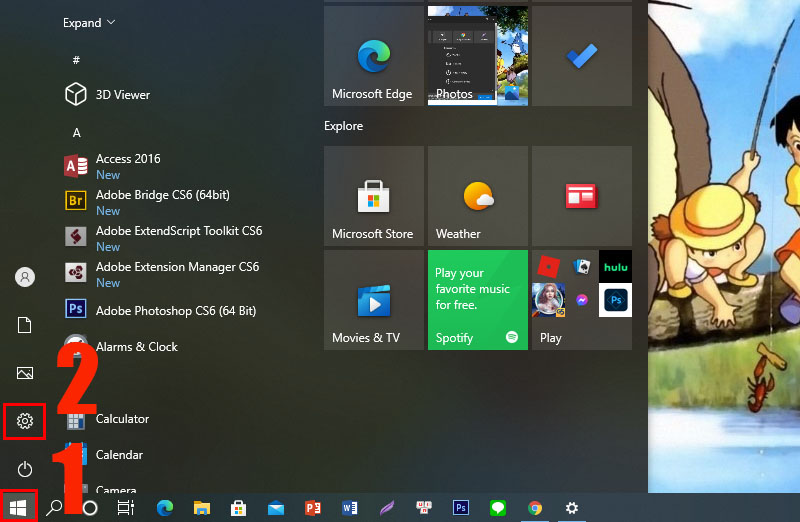Viewport: 800px width, 522px height.
Task: Click the Power button in Start sidebar
Action: (x=25, y=469)
